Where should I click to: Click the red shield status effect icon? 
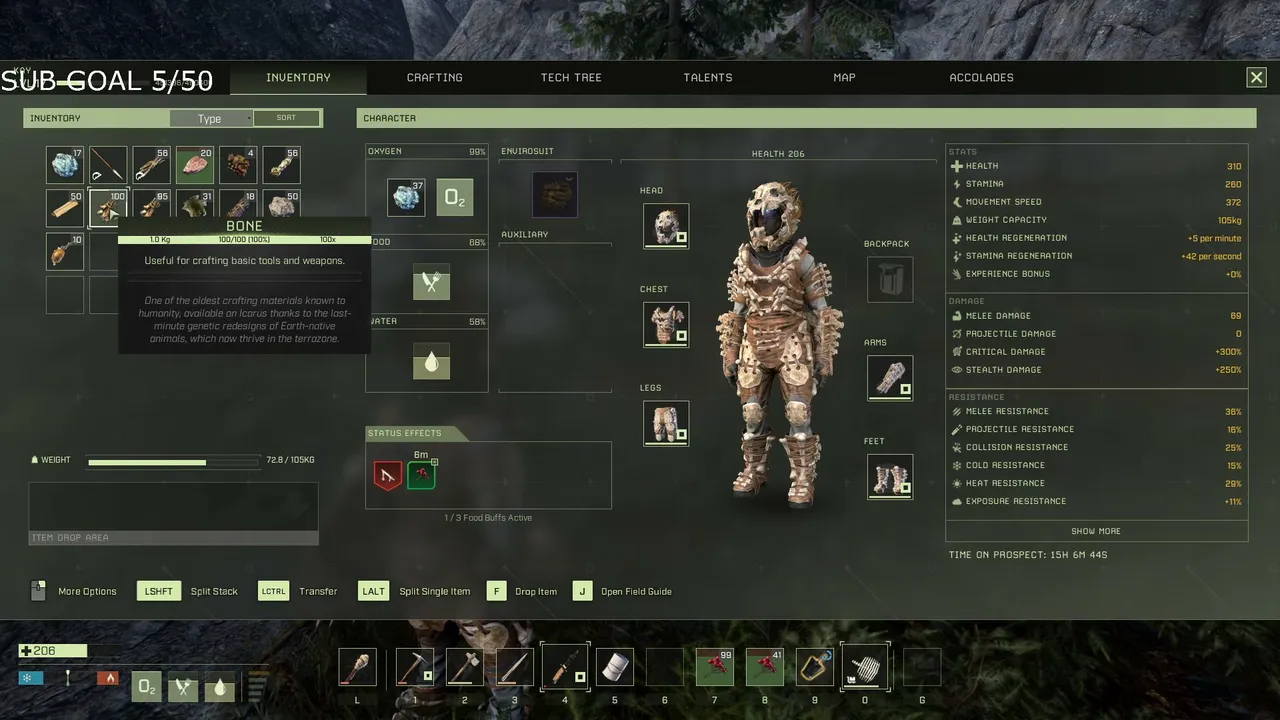[388, 475]
